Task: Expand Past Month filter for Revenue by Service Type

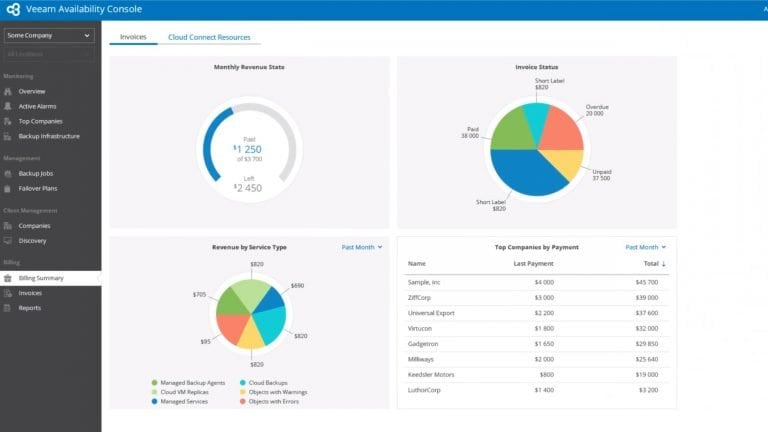Action: pyautogui.click(x=362, y=247)
